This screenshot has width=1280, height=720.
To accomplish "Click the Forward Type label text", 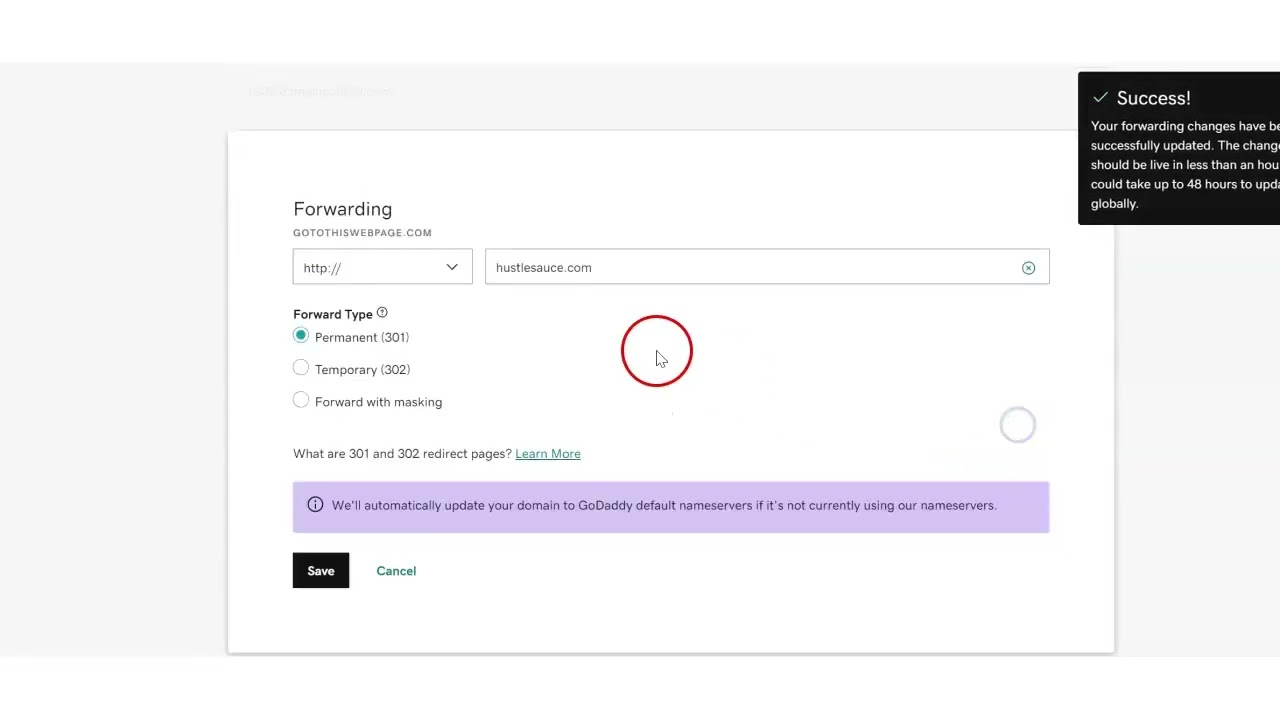I will pos(332,314).
